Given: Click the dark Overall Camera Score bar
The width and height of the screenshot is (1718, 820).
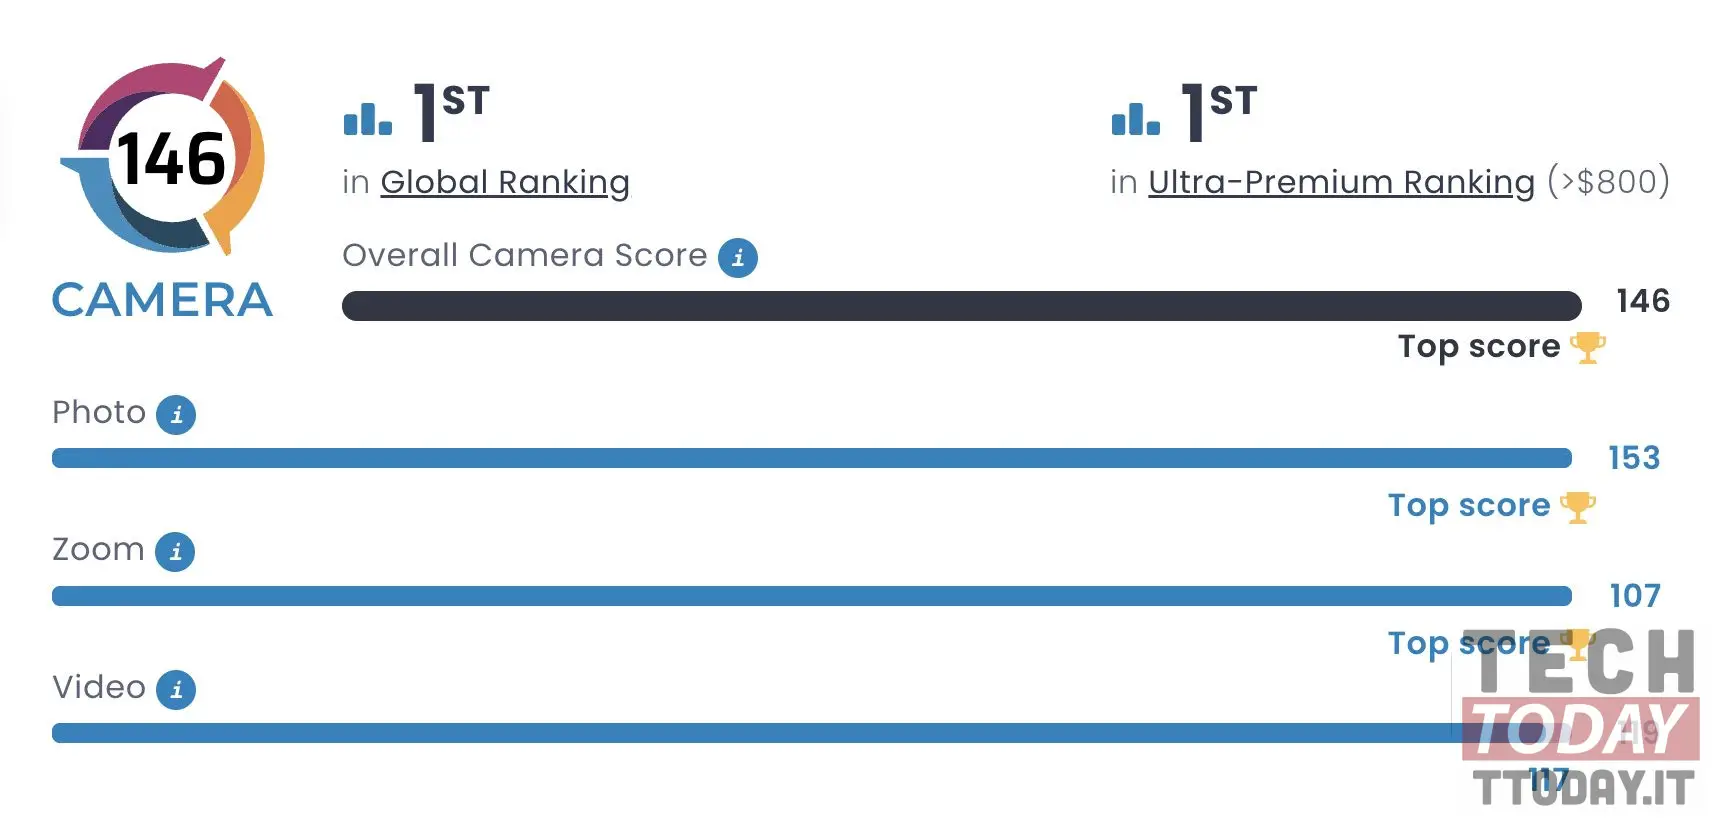Looking at the screenshot, I should (962, 306).
